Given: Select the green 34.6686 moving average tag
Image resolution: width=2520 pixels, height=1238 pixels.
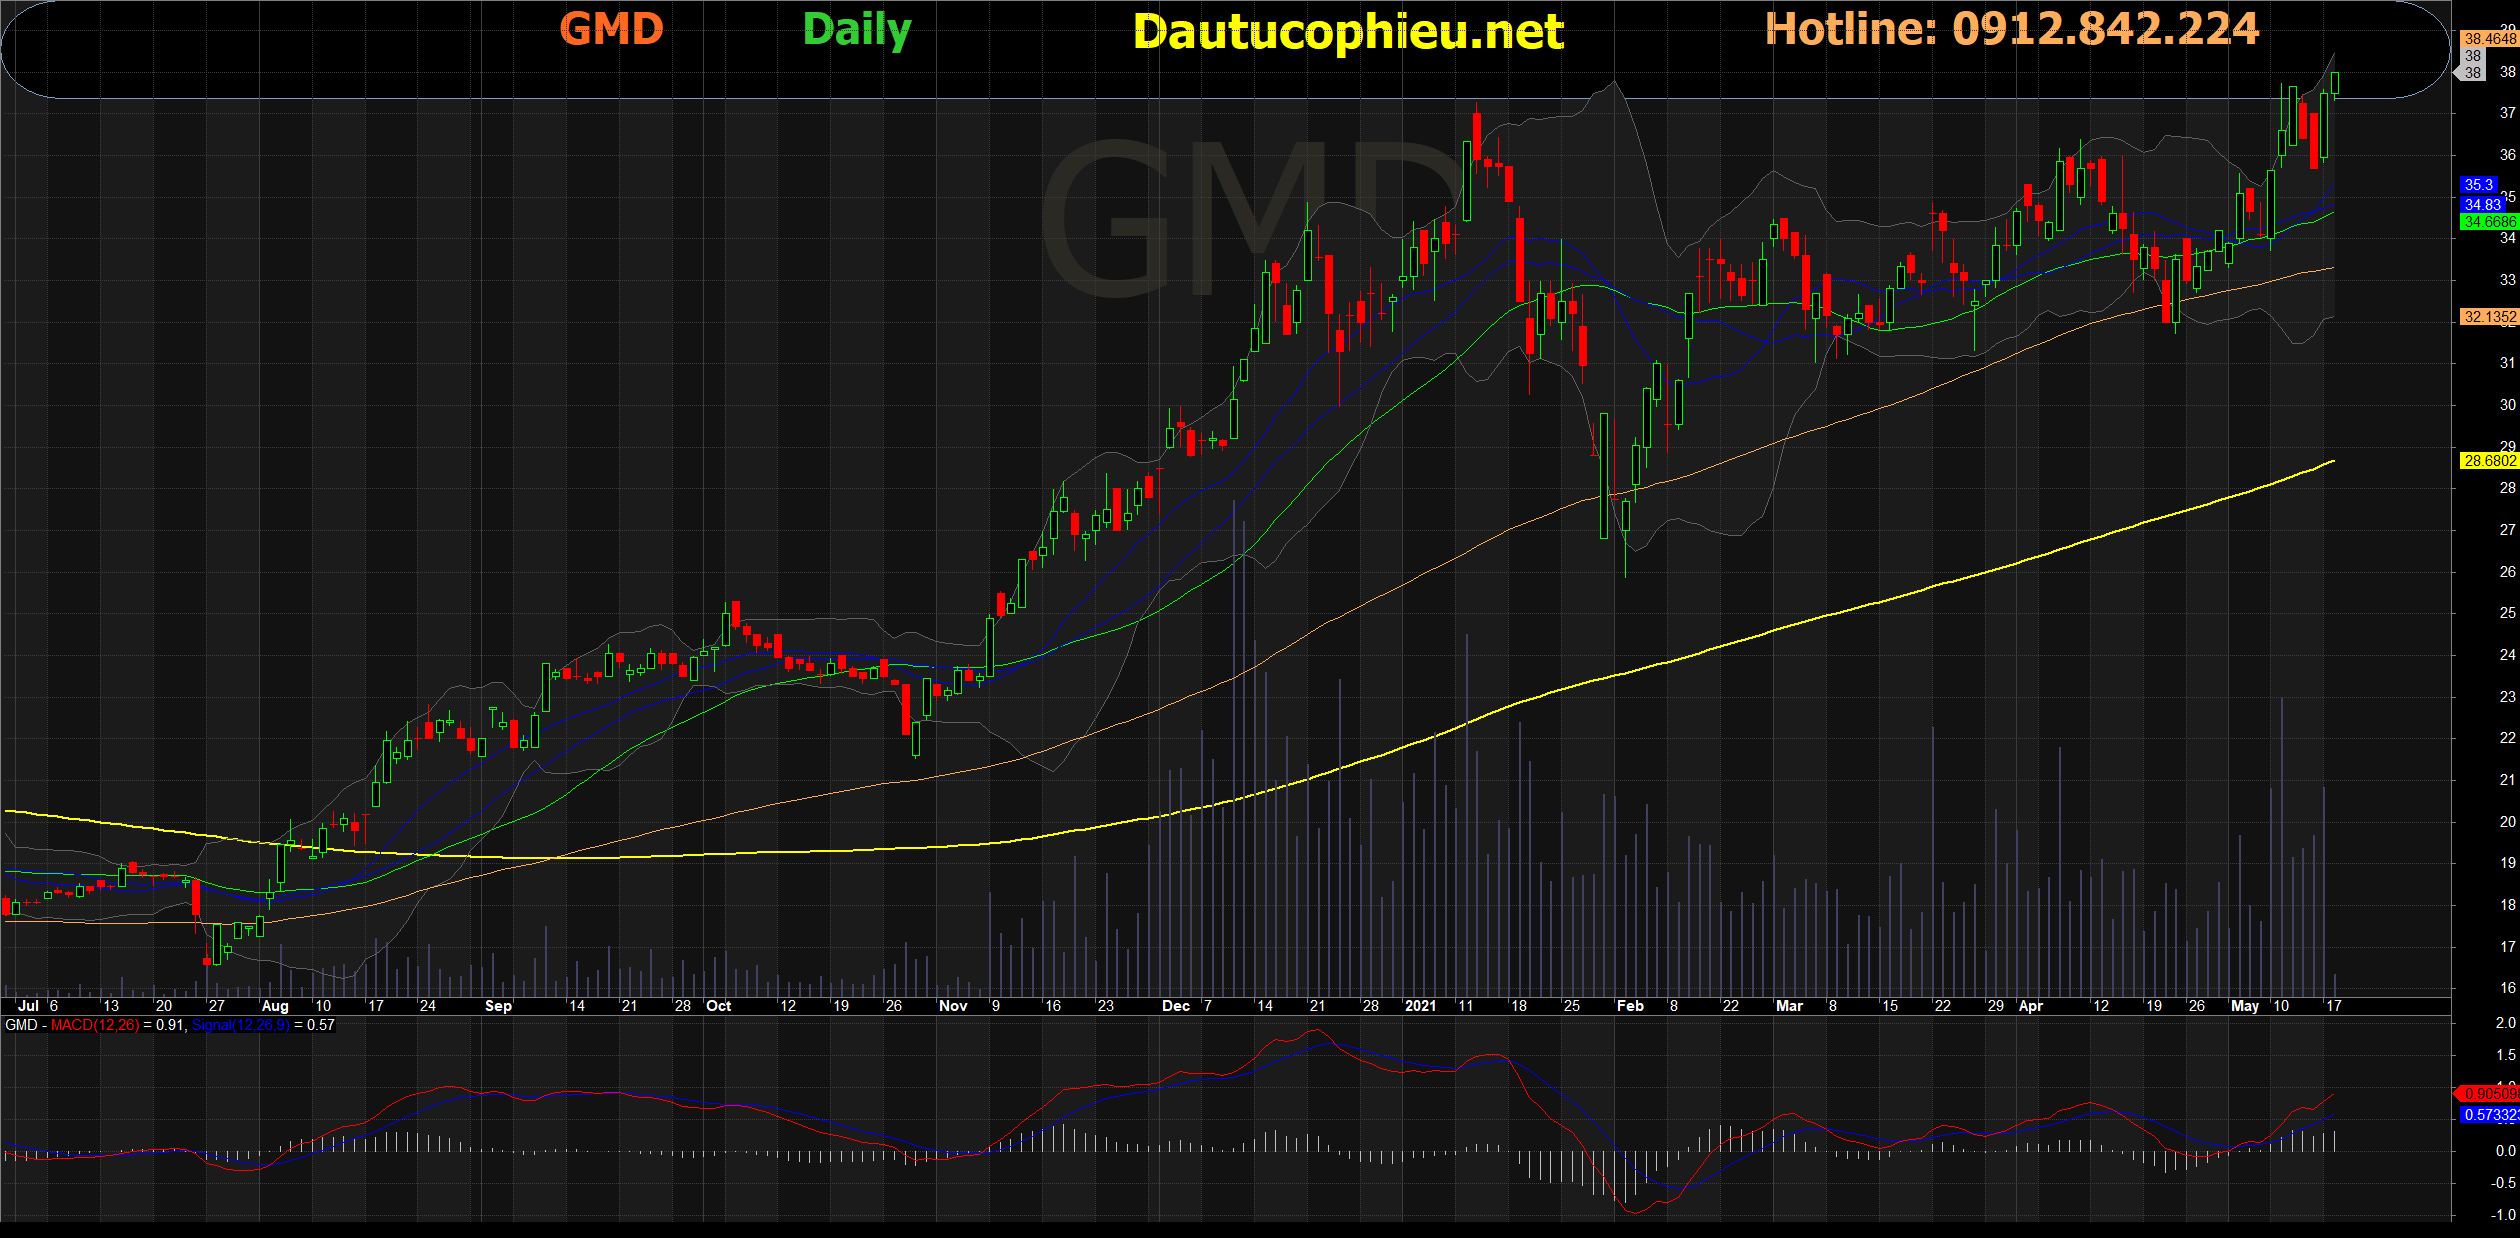Looking at the screenshot, I should point(2489,222).
